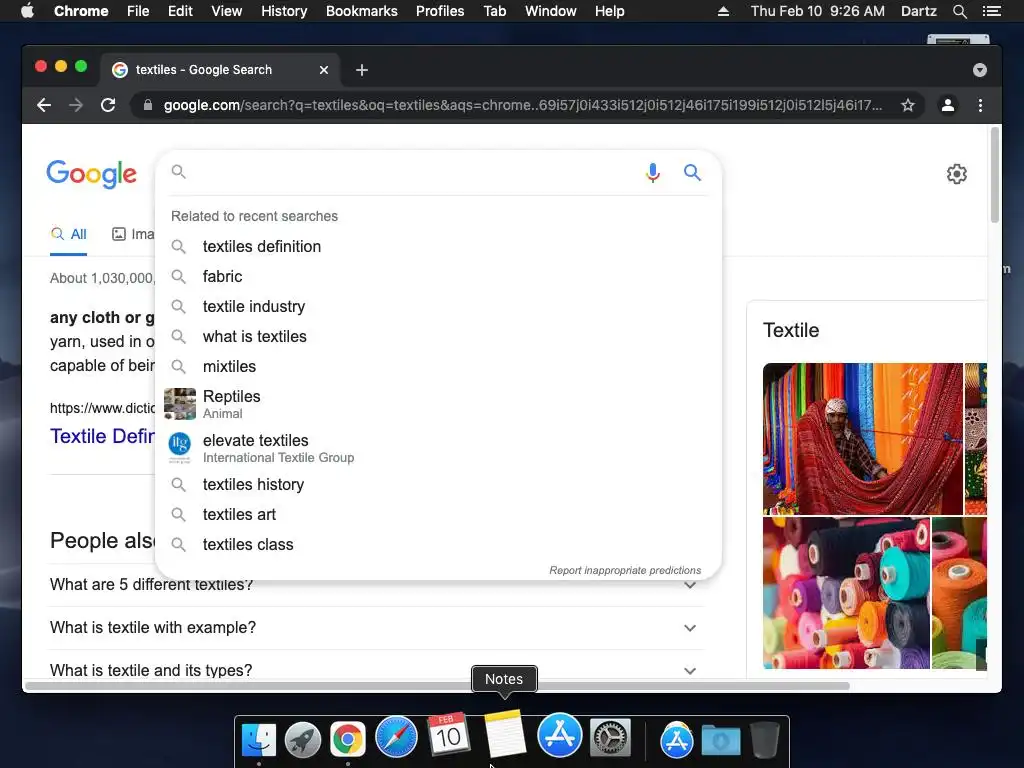Close the textiles Google Search tab
The image size is (1024, 768).
click(324, 70)
